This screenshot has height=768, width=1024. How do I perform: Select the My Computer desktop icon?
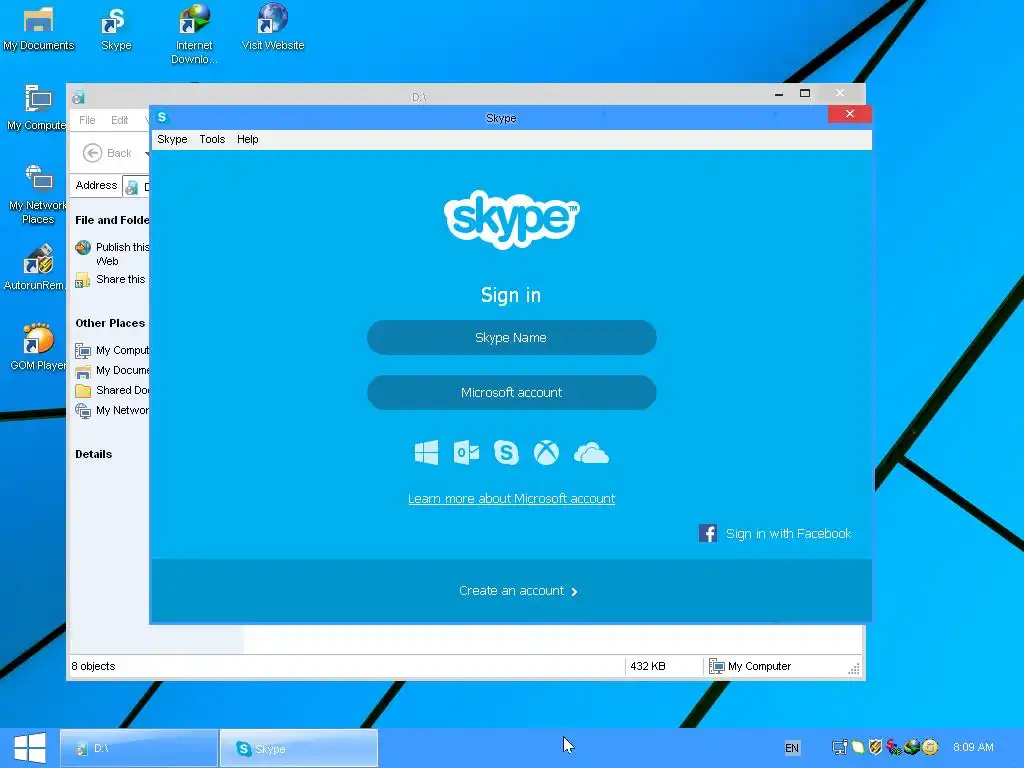[37, 108]
